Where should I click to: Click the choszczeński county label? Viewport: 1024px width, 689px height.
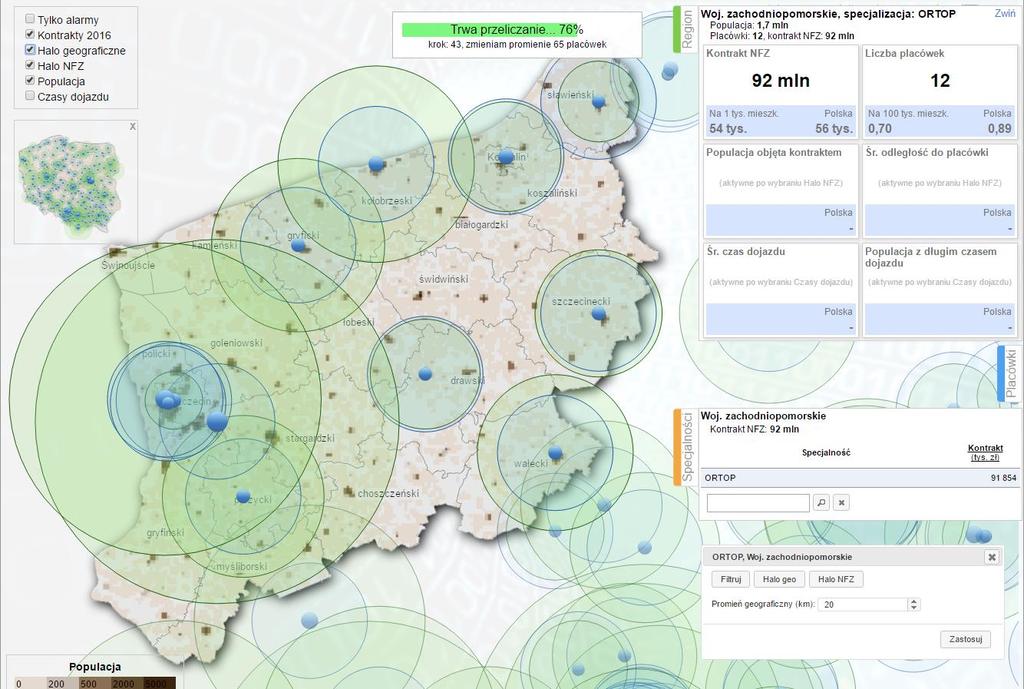389,494
